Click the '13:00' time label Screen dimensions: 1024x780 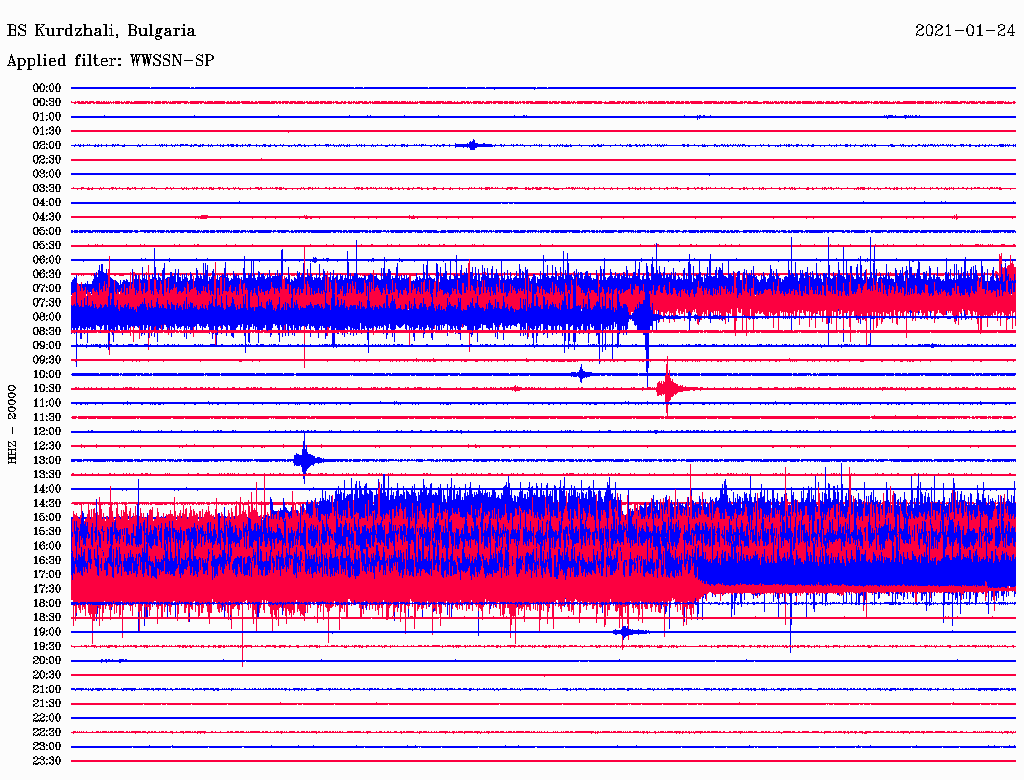coord(47,461)
